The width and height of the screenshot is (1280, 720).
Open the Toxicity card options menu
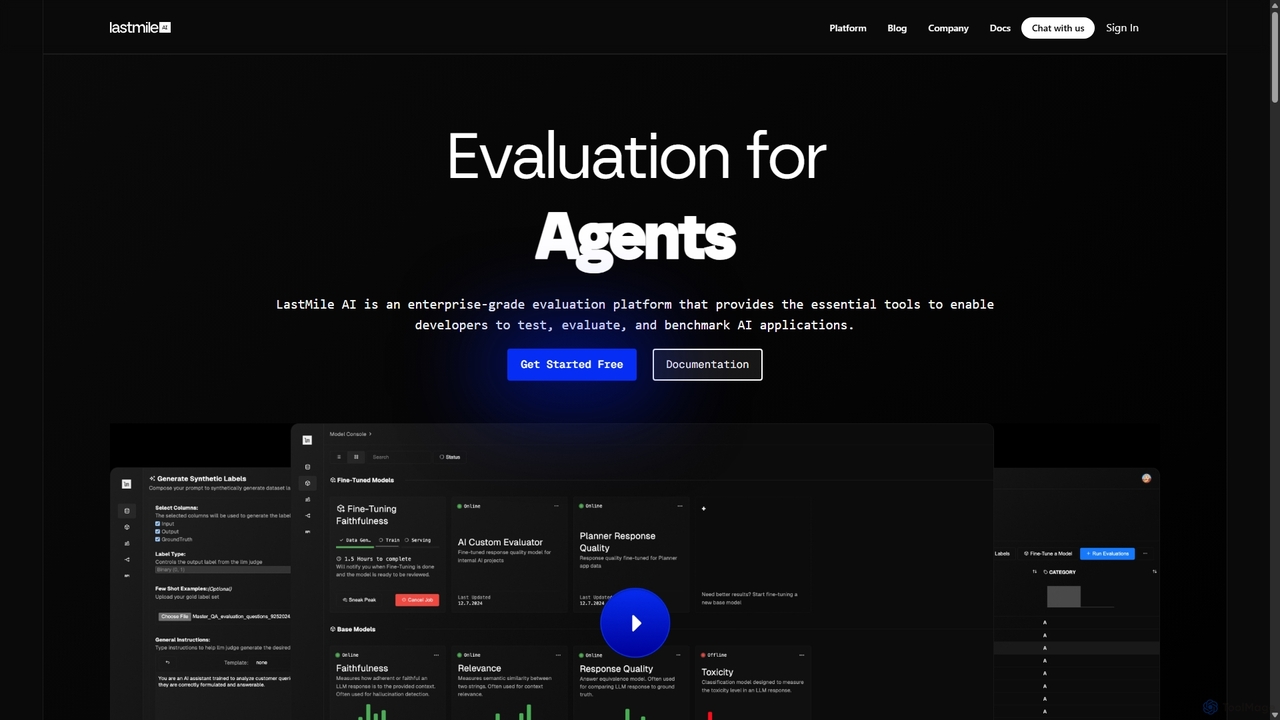coord(802,655)
